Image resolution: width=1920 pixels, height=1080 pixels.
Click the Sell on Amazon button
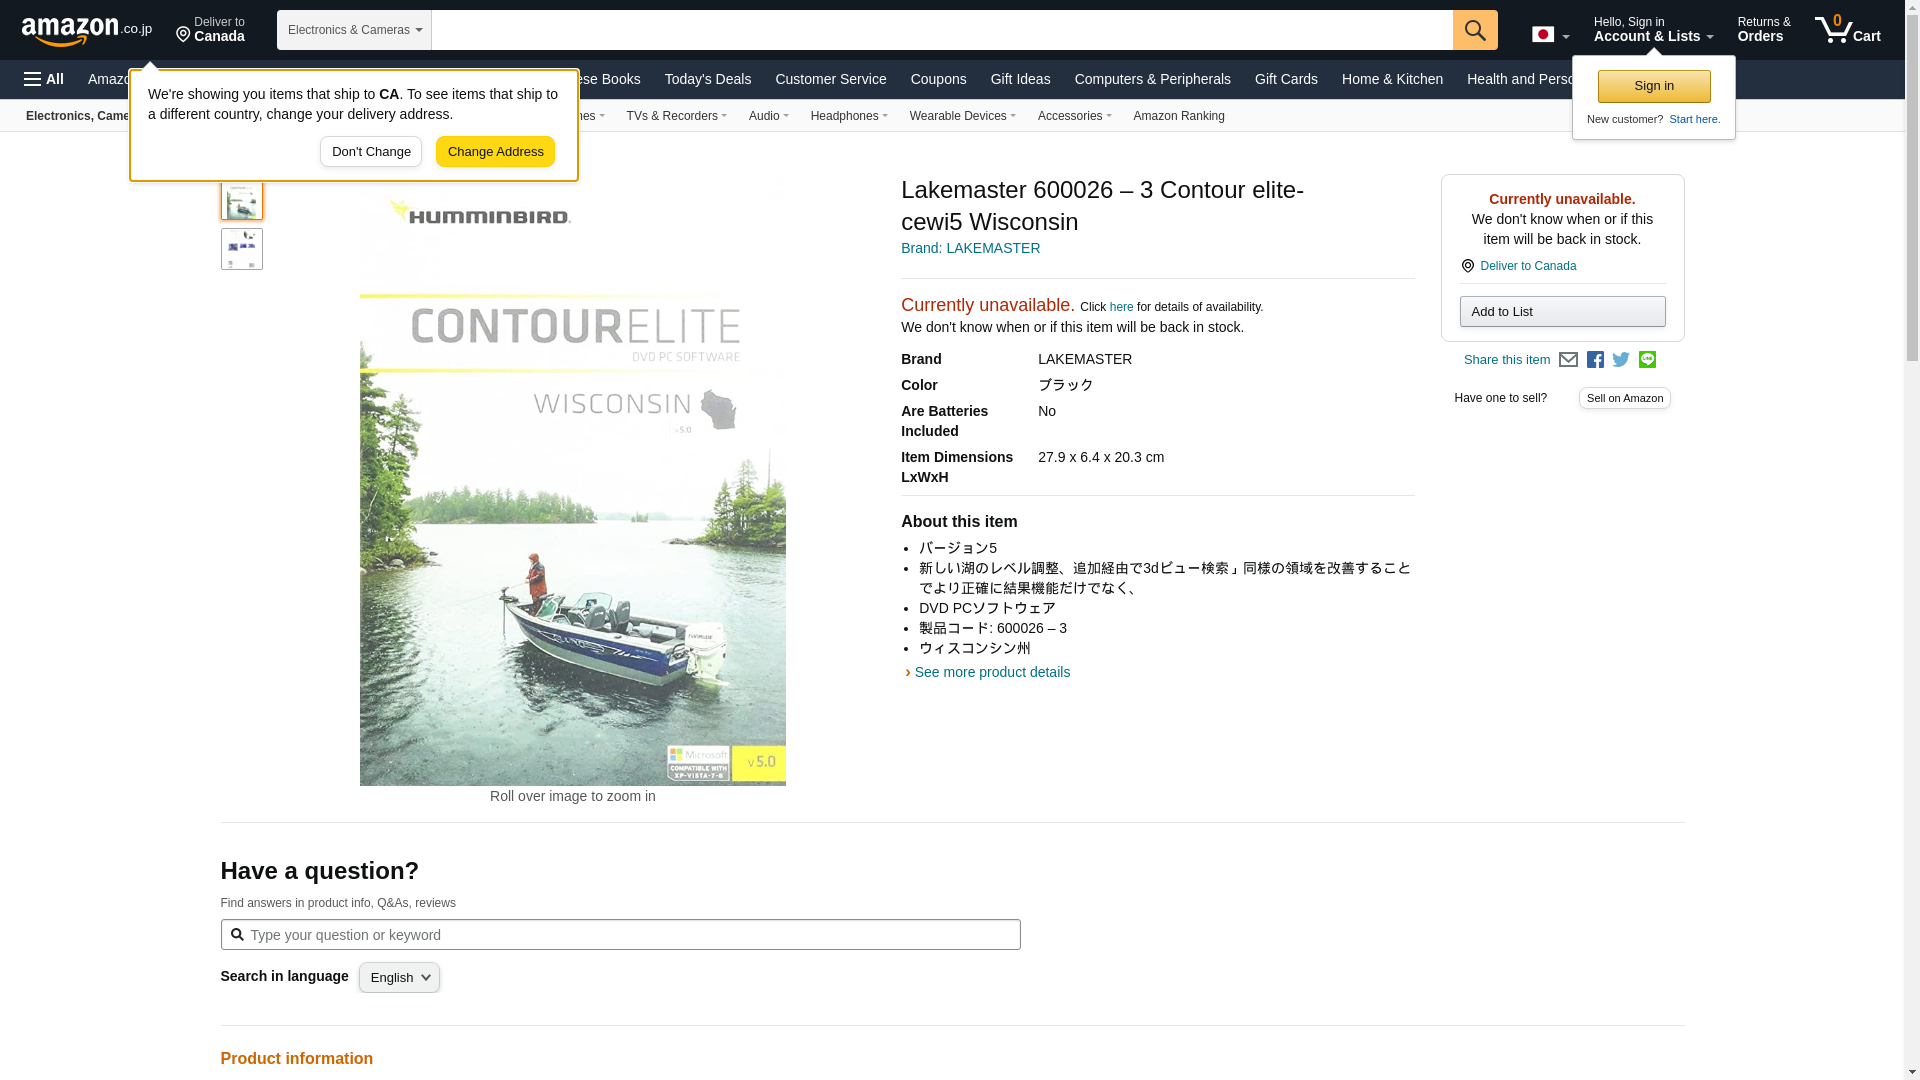(x=1625, y=398)
